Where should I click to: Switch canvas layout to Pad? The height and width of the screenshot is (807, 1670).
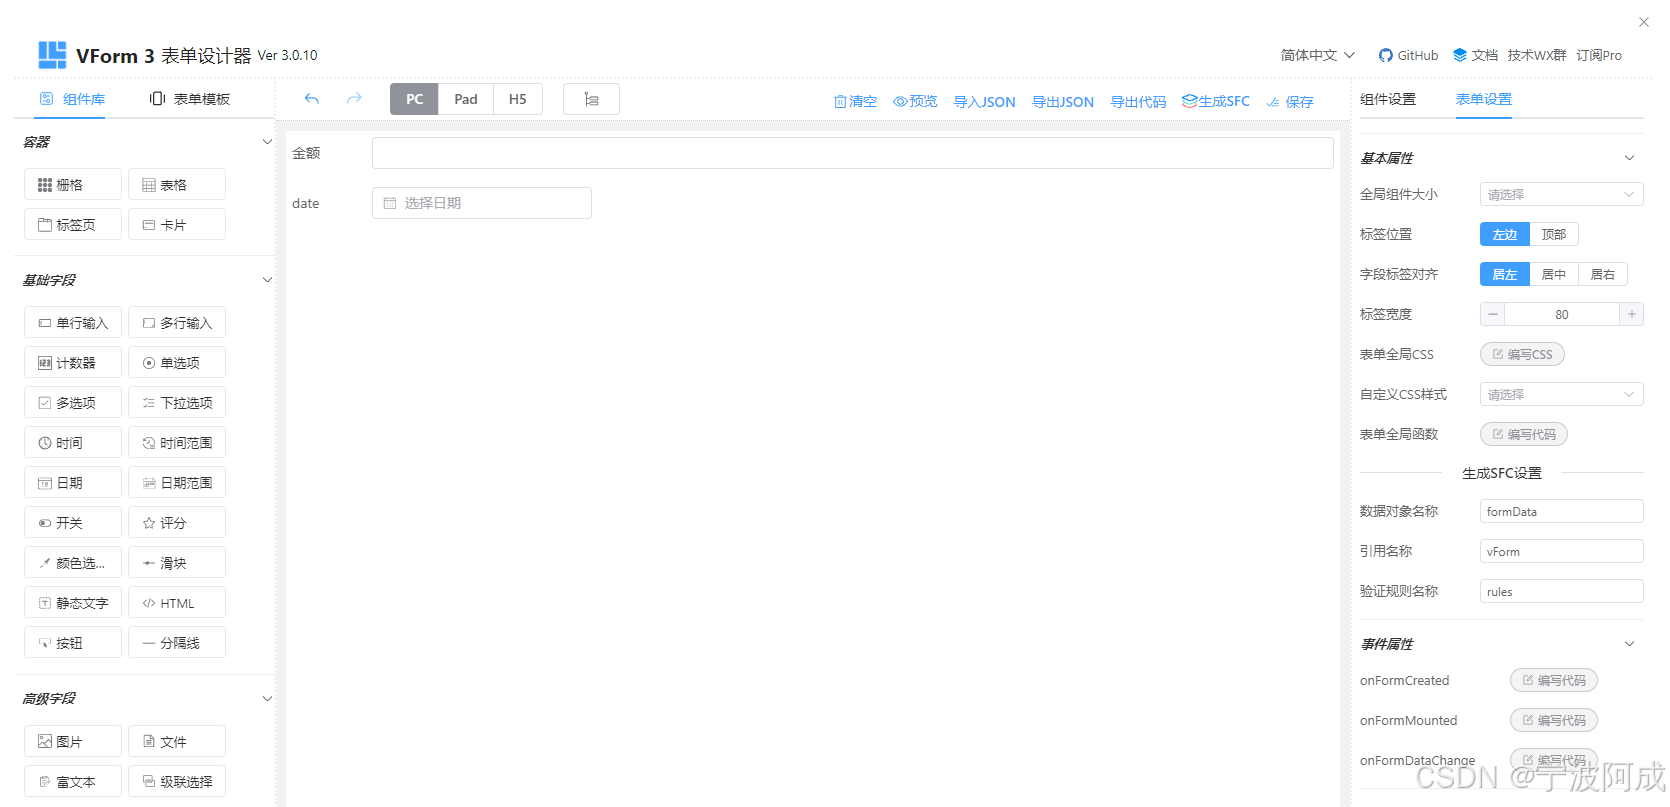466,99
